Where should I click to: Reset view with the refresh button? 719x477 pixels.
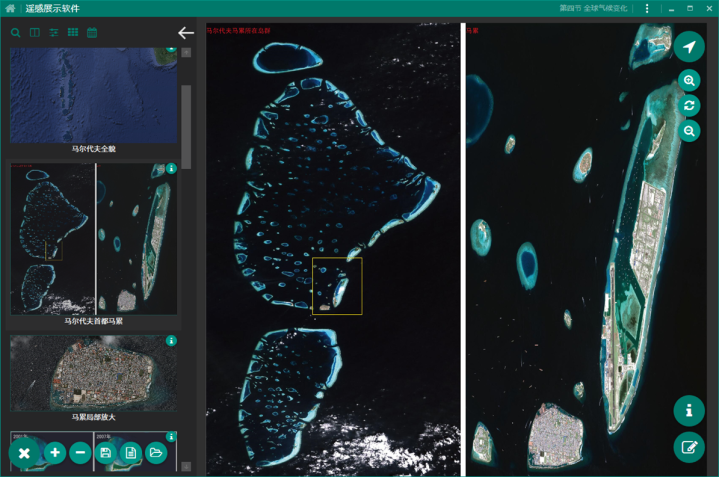point(689,105)
